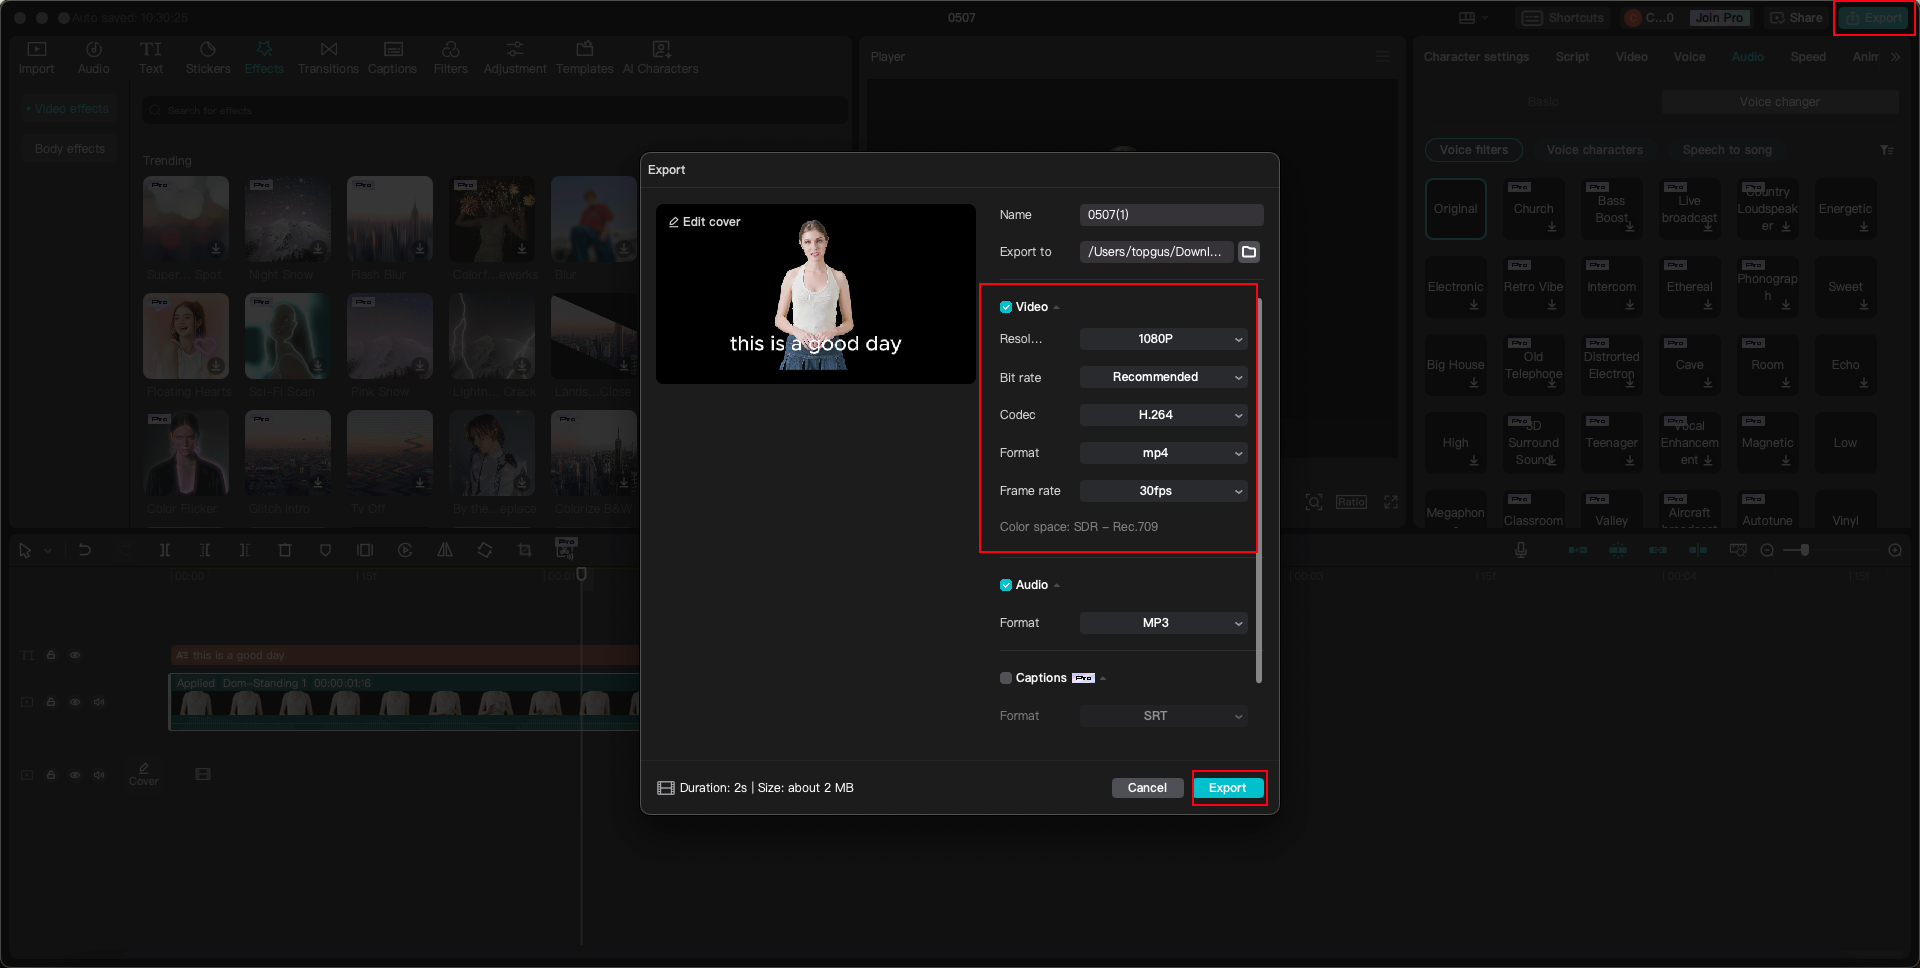Lock the Dom-Standing video track
1920x968 pixels.
pyautogui.click(x=51, y=702)
